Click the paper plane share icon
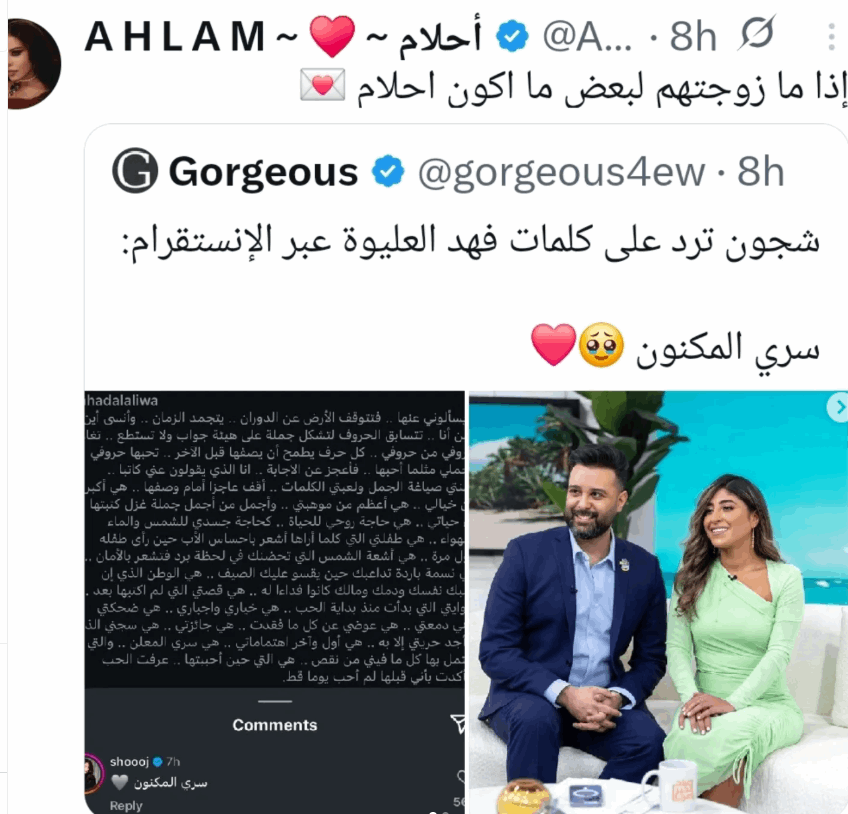 [458, 723]
